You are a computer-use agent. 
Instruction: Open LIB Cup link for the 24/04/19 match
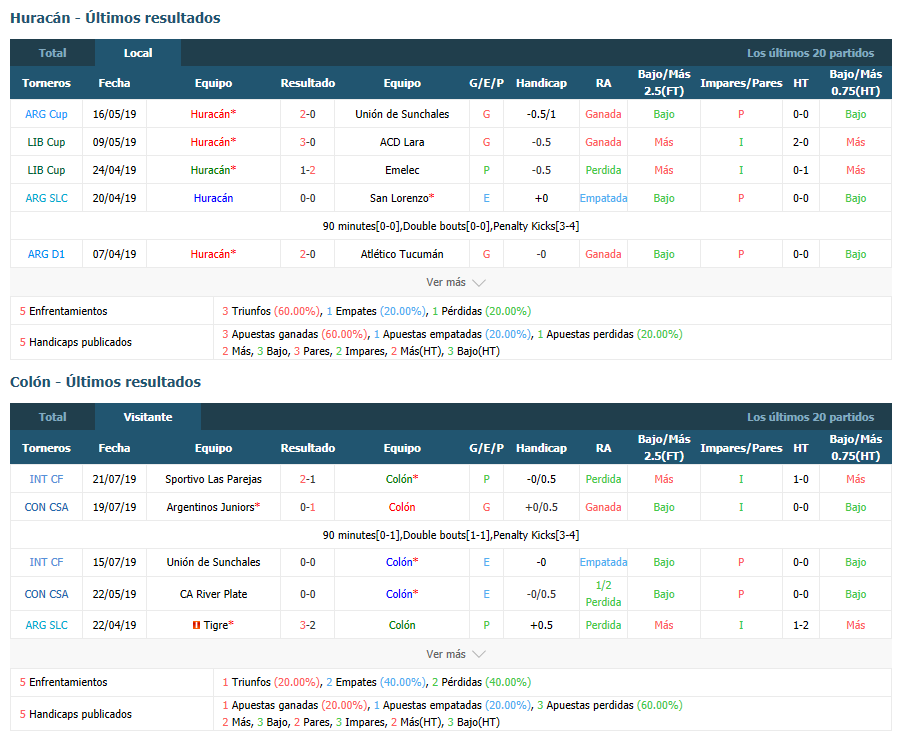point(46,170)
